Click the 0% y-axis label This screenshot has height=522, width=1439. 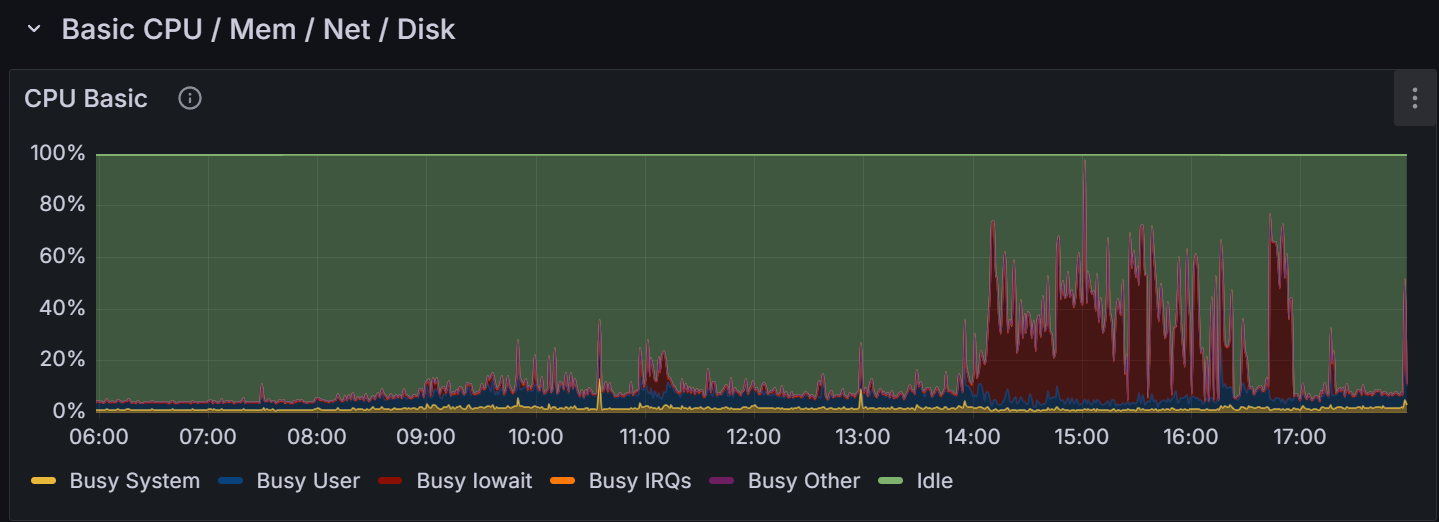(69, 411)
